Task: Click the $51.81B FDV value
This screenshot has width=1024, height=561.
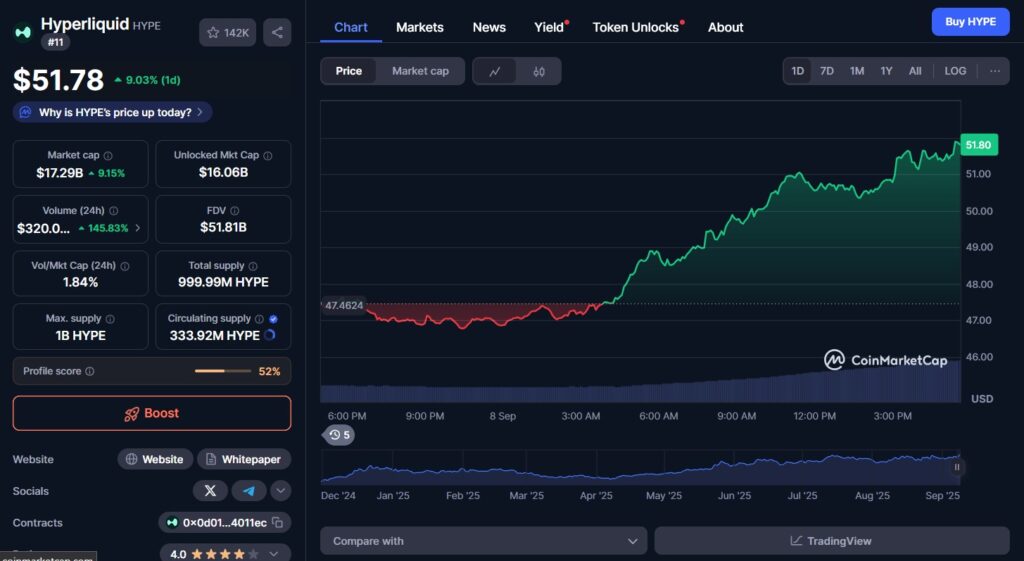Action: coord(223,227)
